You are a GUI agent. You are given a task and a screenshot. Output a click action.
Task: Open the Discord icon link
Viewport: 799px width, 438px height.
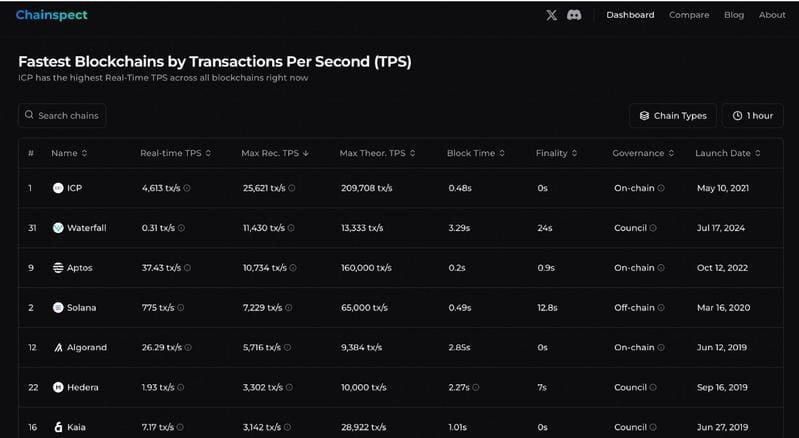click(574, 15)
